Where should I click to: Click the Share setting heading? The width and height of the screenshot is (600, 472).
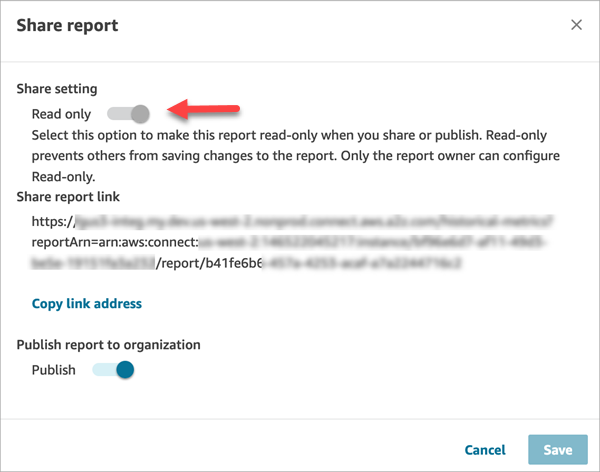click(x=57, y=89)
